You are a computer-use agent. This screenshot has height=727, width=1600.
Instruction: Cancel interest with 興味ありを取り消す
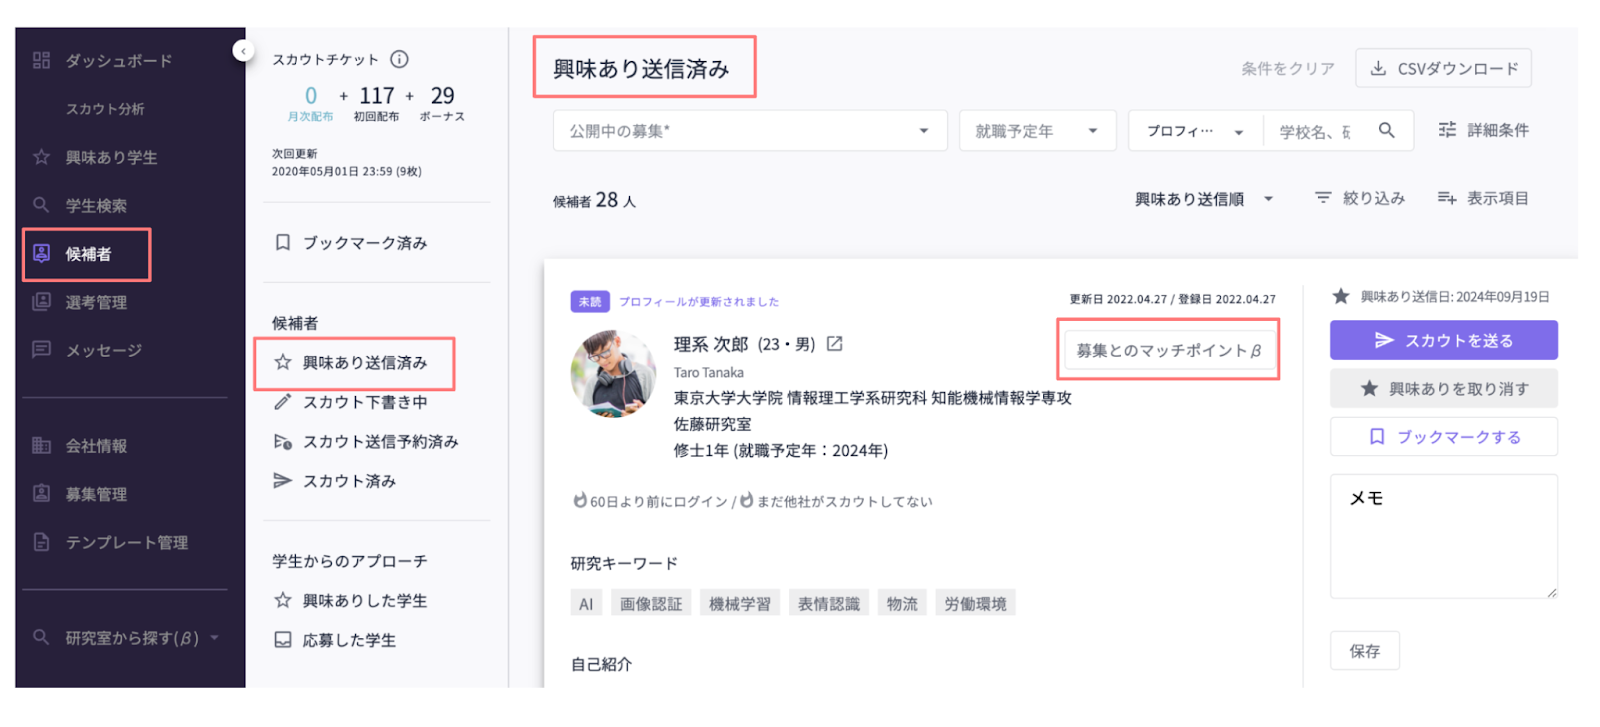point(1443,389)
